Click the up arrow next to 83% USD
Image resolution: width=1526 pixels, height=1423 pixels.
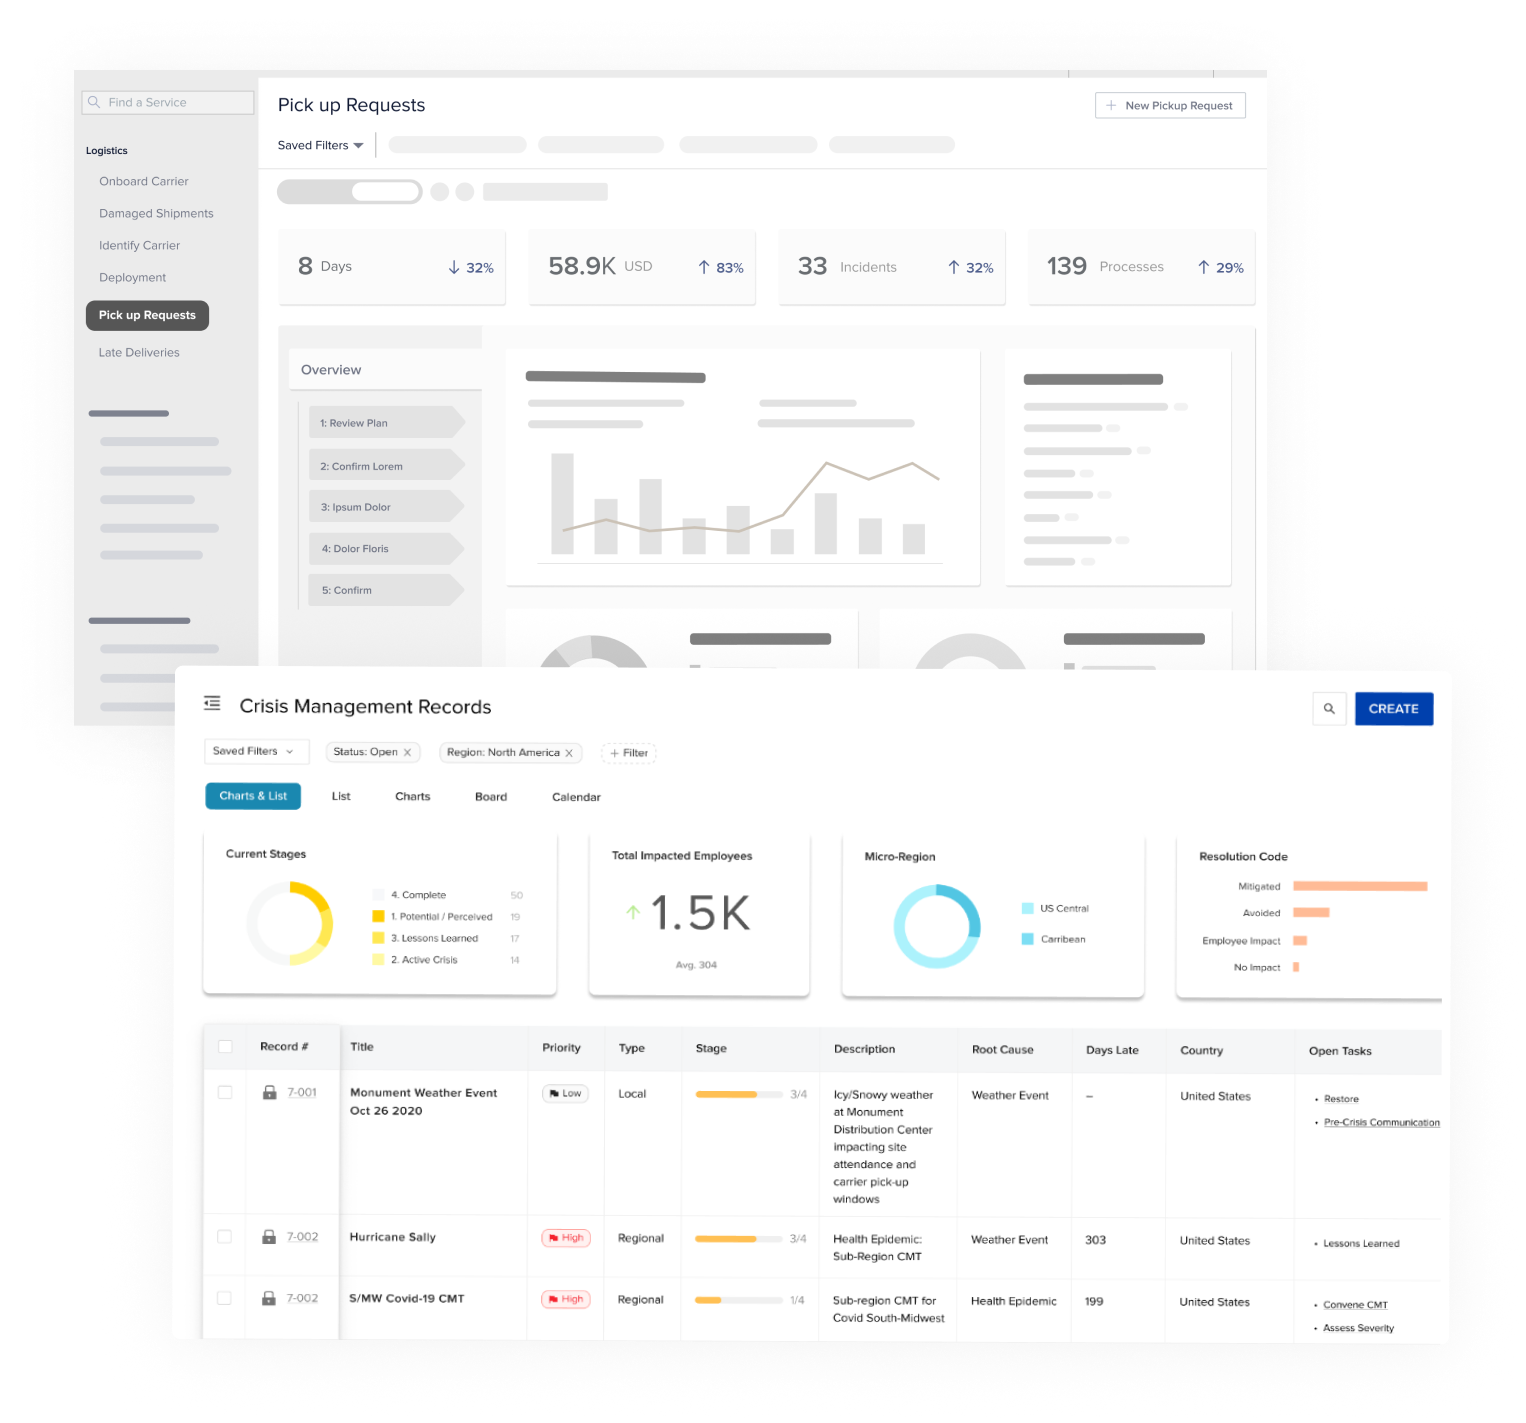[704, 267]
